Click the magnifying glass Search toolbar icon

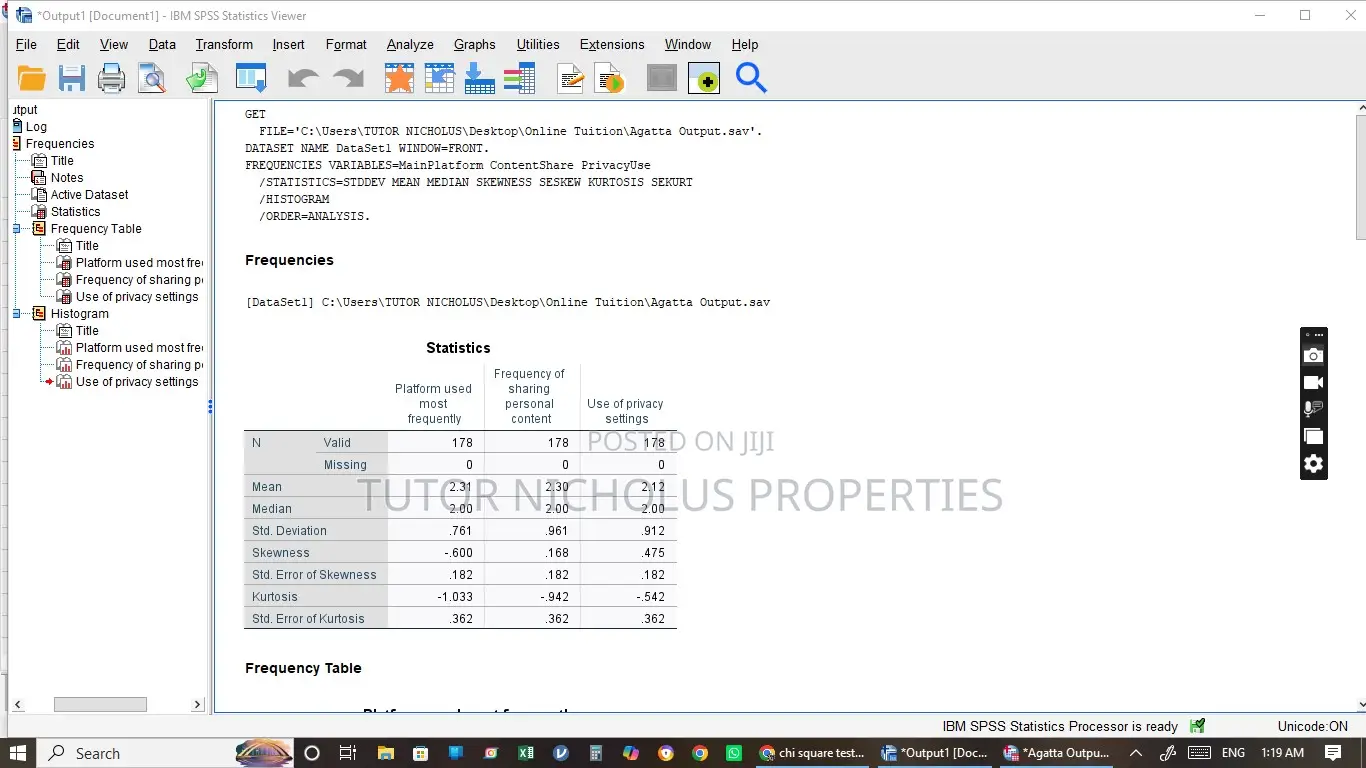coord(751,77)
